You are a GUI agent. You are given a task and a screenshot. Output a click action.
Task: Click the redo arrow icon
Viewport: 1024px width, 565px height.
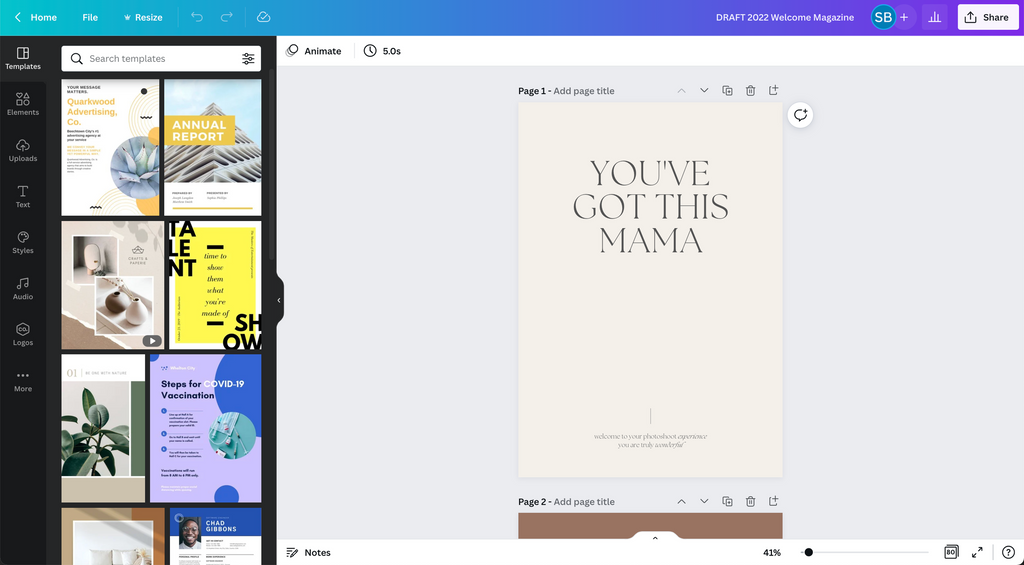pyautogui.click(x=227, y=17)
